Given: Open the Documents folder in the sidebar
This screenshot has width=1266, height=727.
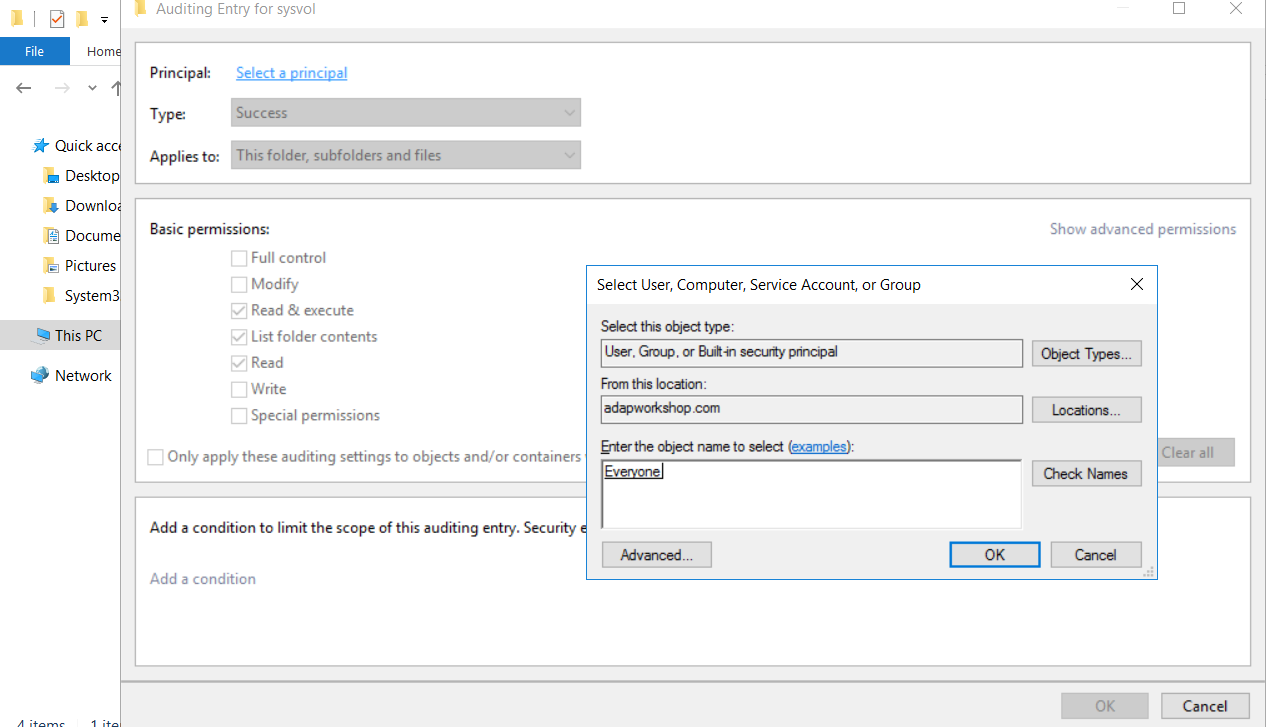Looking at the screenshot, I should coord(91,235).
